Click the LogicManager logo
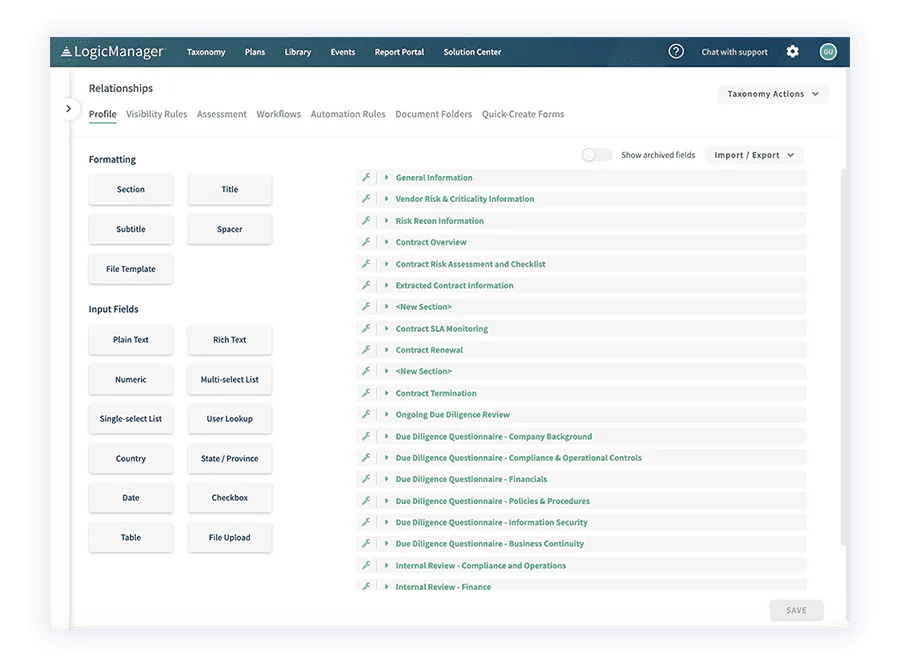Viewport: 900px width, 669px height. point(113,50)
